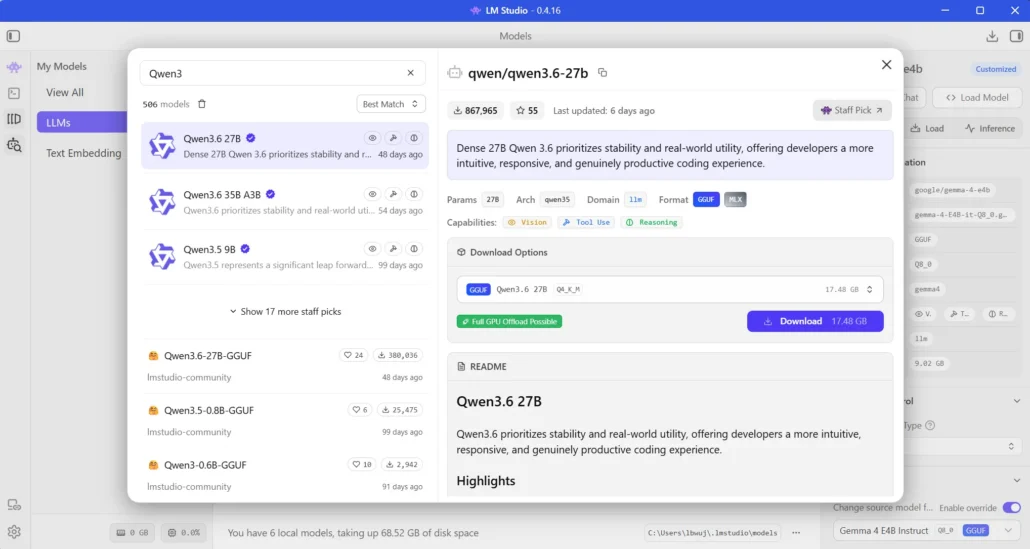1030x549 pixels.
Task: Click the 867,965 downloads count badge
Action: pyautogui.click(x=476, y=110)
